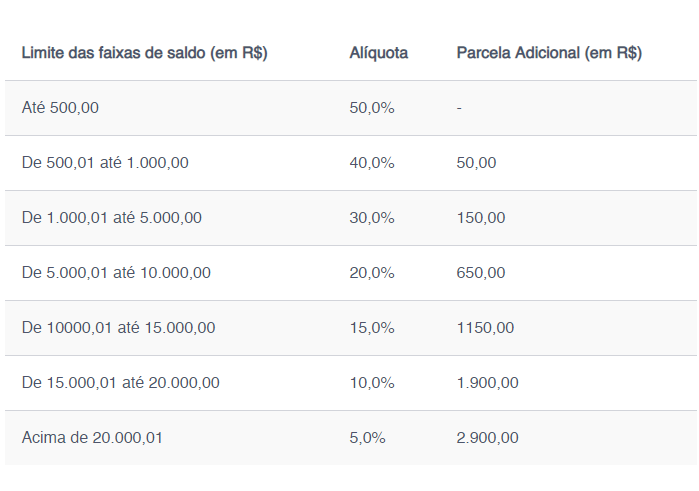Screen dimensions: 699x491
Task: Click 'De 10000,01 até 15.000,00' cell
Action: (x=118, y=328)
